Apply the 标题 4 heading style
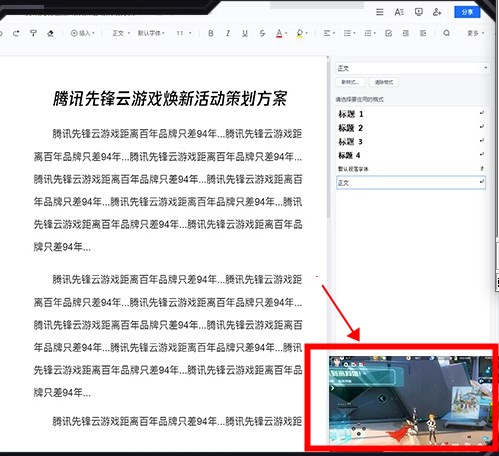This screenshot has width=499, height=456. point(411,155)
